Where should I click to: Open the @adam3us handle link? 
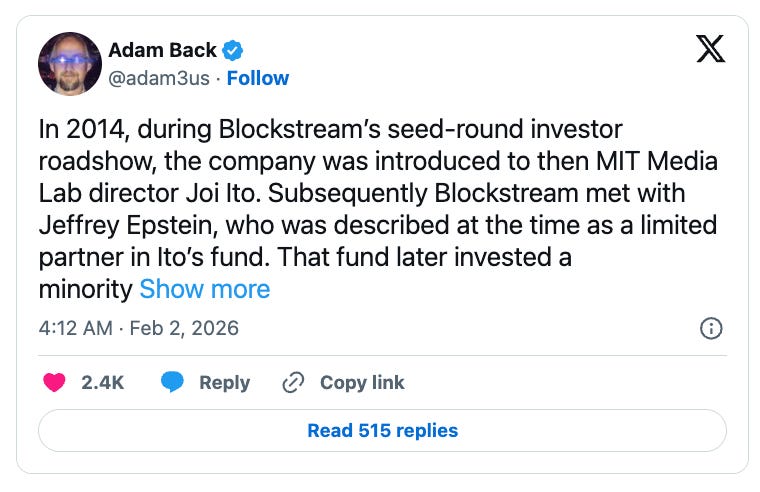pyautogui.click(x=165, y=78)
